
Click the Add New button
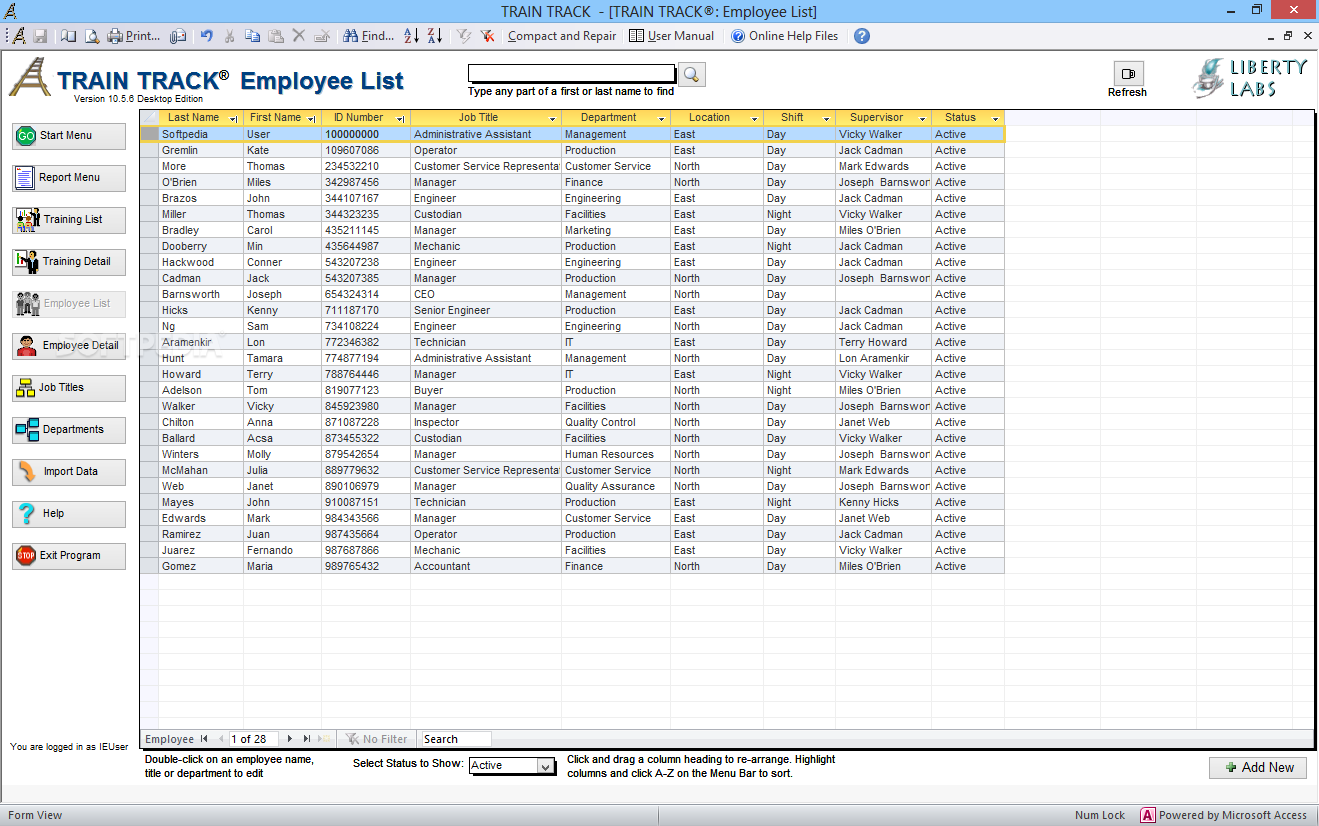tap(1258, 768)
